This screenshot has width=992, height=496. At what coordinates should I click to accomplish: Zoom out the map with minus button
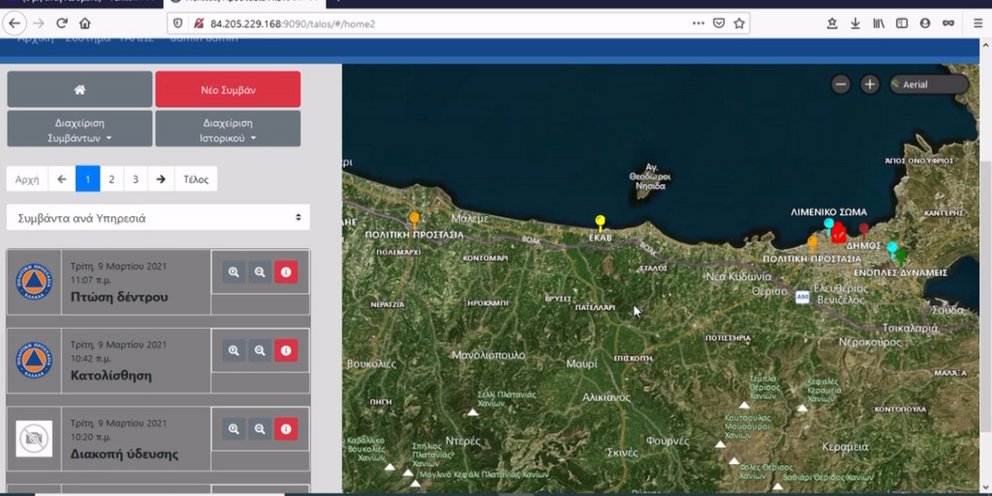point(841,84)
